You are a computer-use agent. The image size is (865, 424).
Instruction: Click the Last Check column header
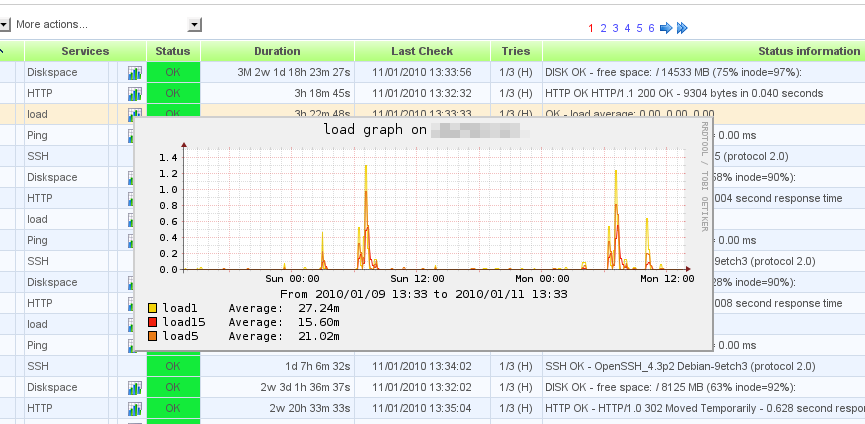click(x=422, y=51)
